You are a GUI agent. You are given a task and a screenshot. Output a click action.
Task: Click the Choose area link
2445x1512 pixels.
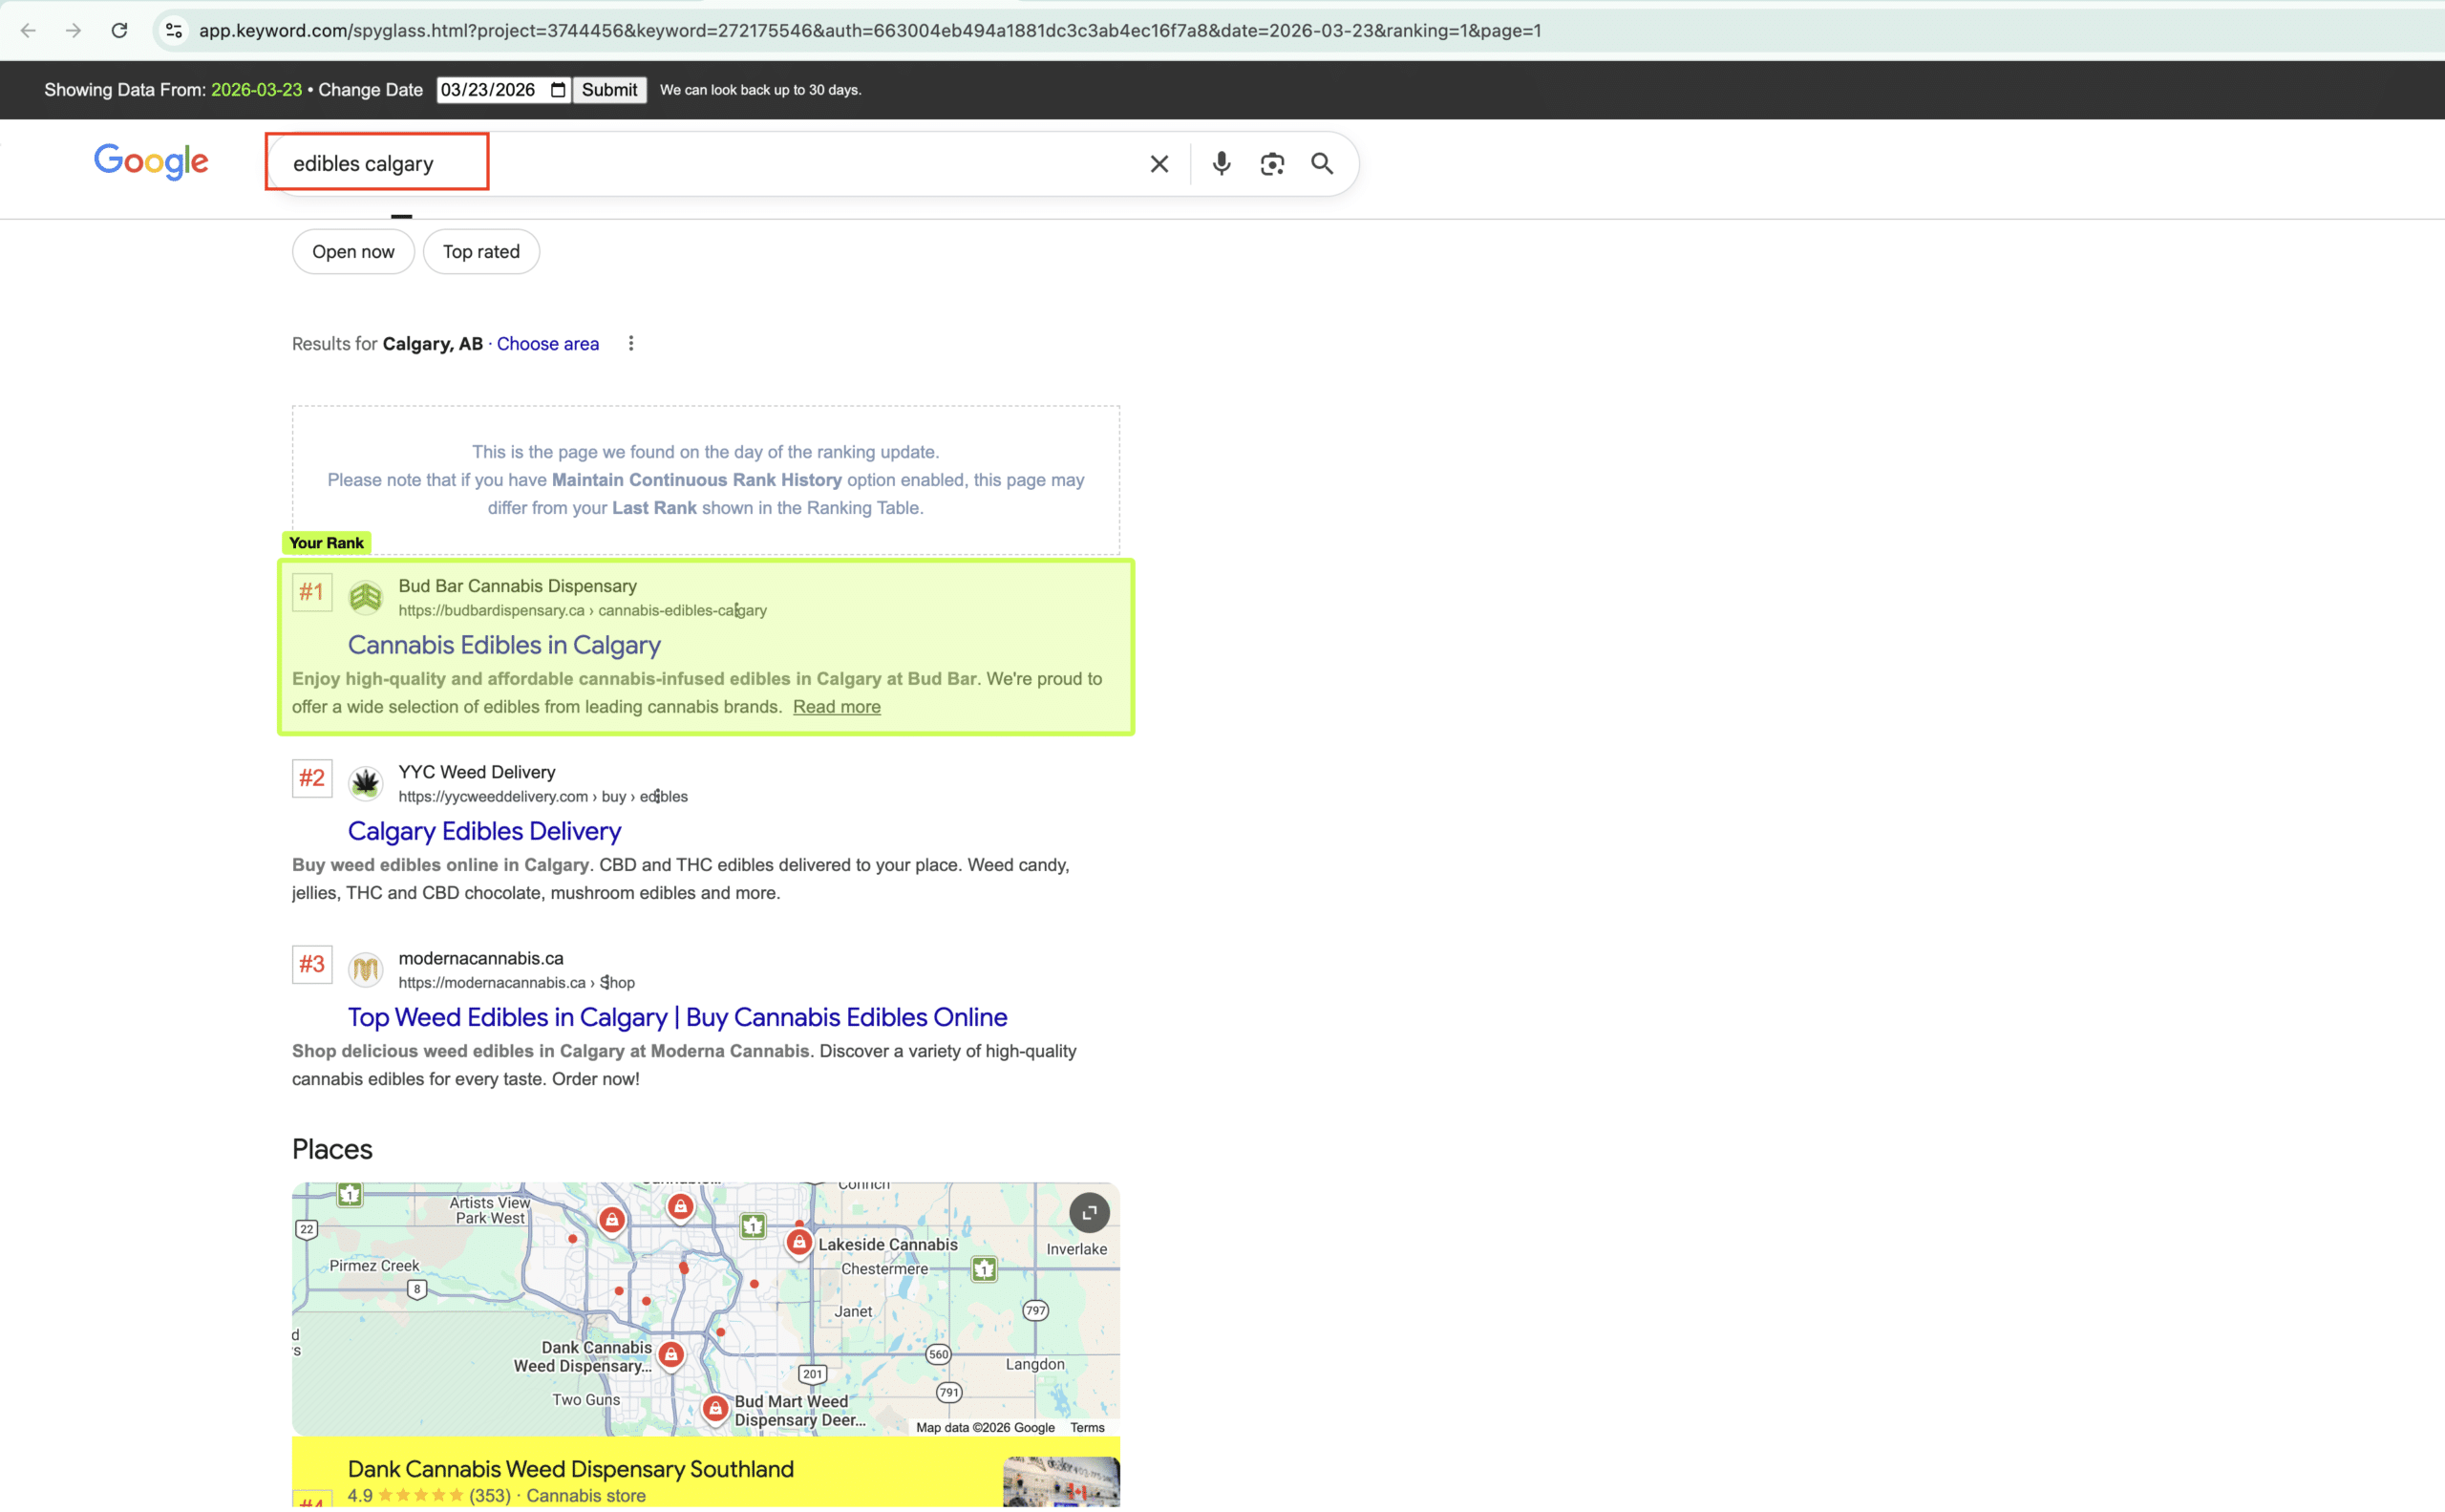548,344
